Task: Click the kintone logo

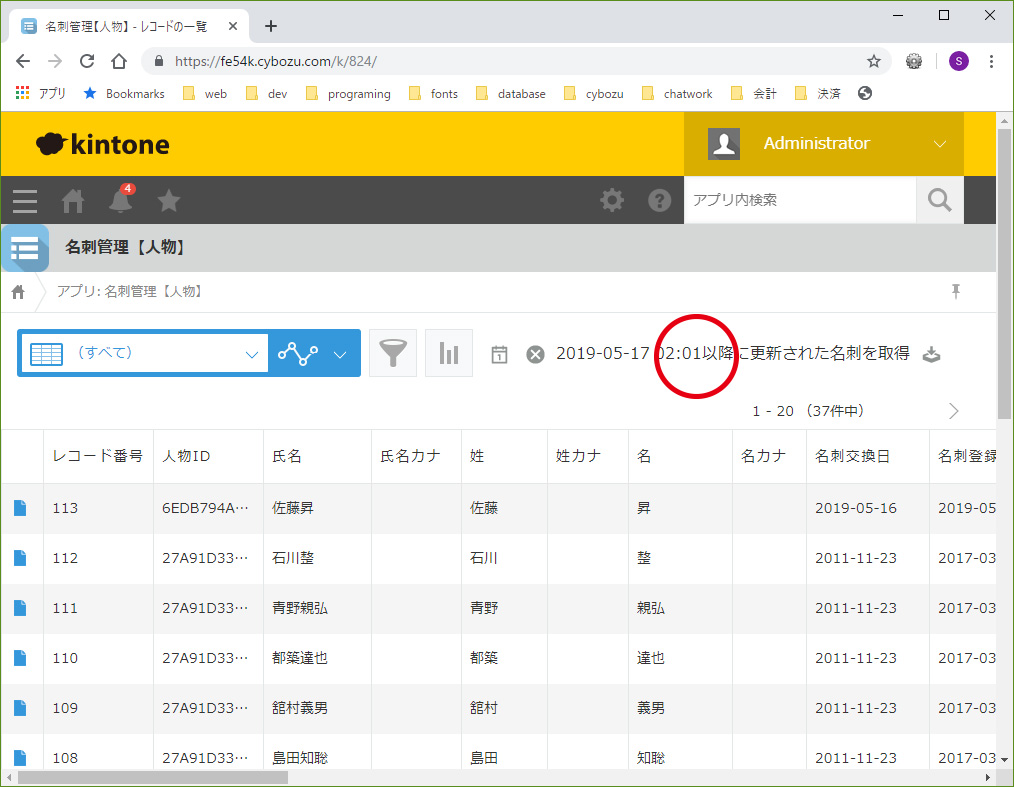Action: coord(103,144)
